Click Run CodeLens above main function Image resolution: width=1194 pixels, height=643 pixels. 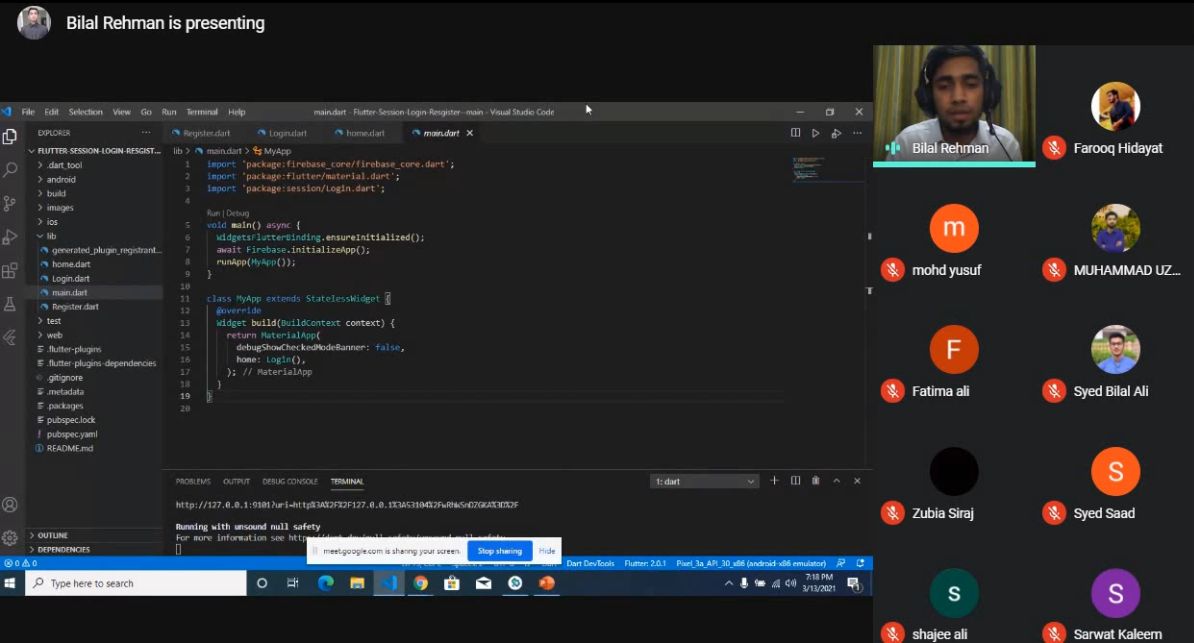213,213
